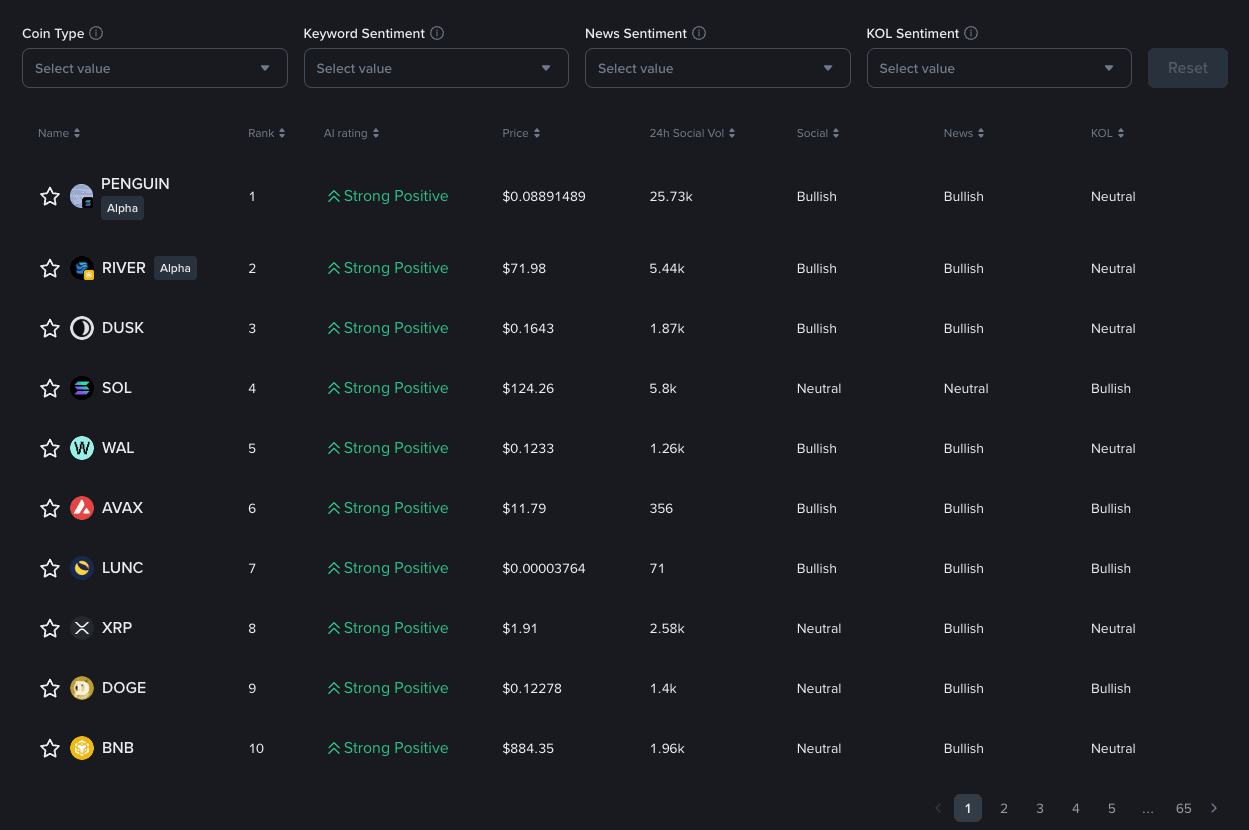Open the LUNC coin name link
The image size is (1249, 830).
click(x=122, y=568)
